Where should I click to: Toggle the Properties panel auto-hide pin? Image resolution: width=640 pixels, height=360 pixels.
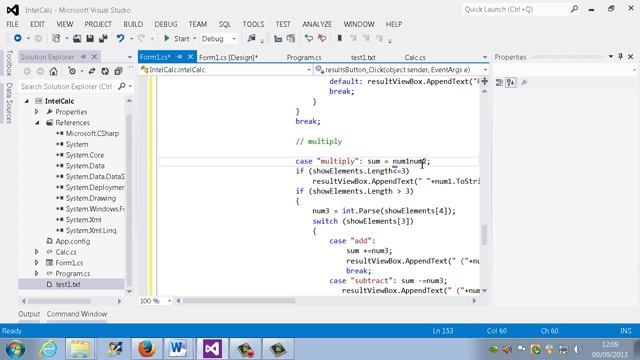(x=620, y=57)
